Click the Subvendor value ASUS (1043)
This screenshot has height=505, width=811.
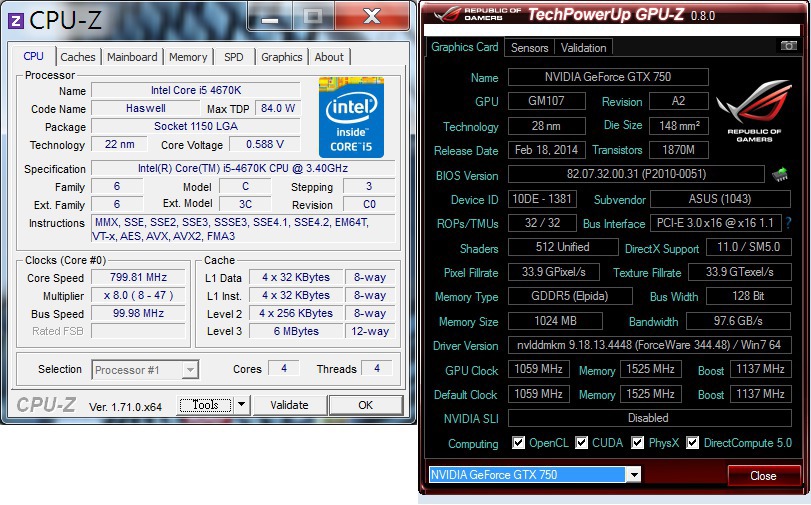(720, 199)
